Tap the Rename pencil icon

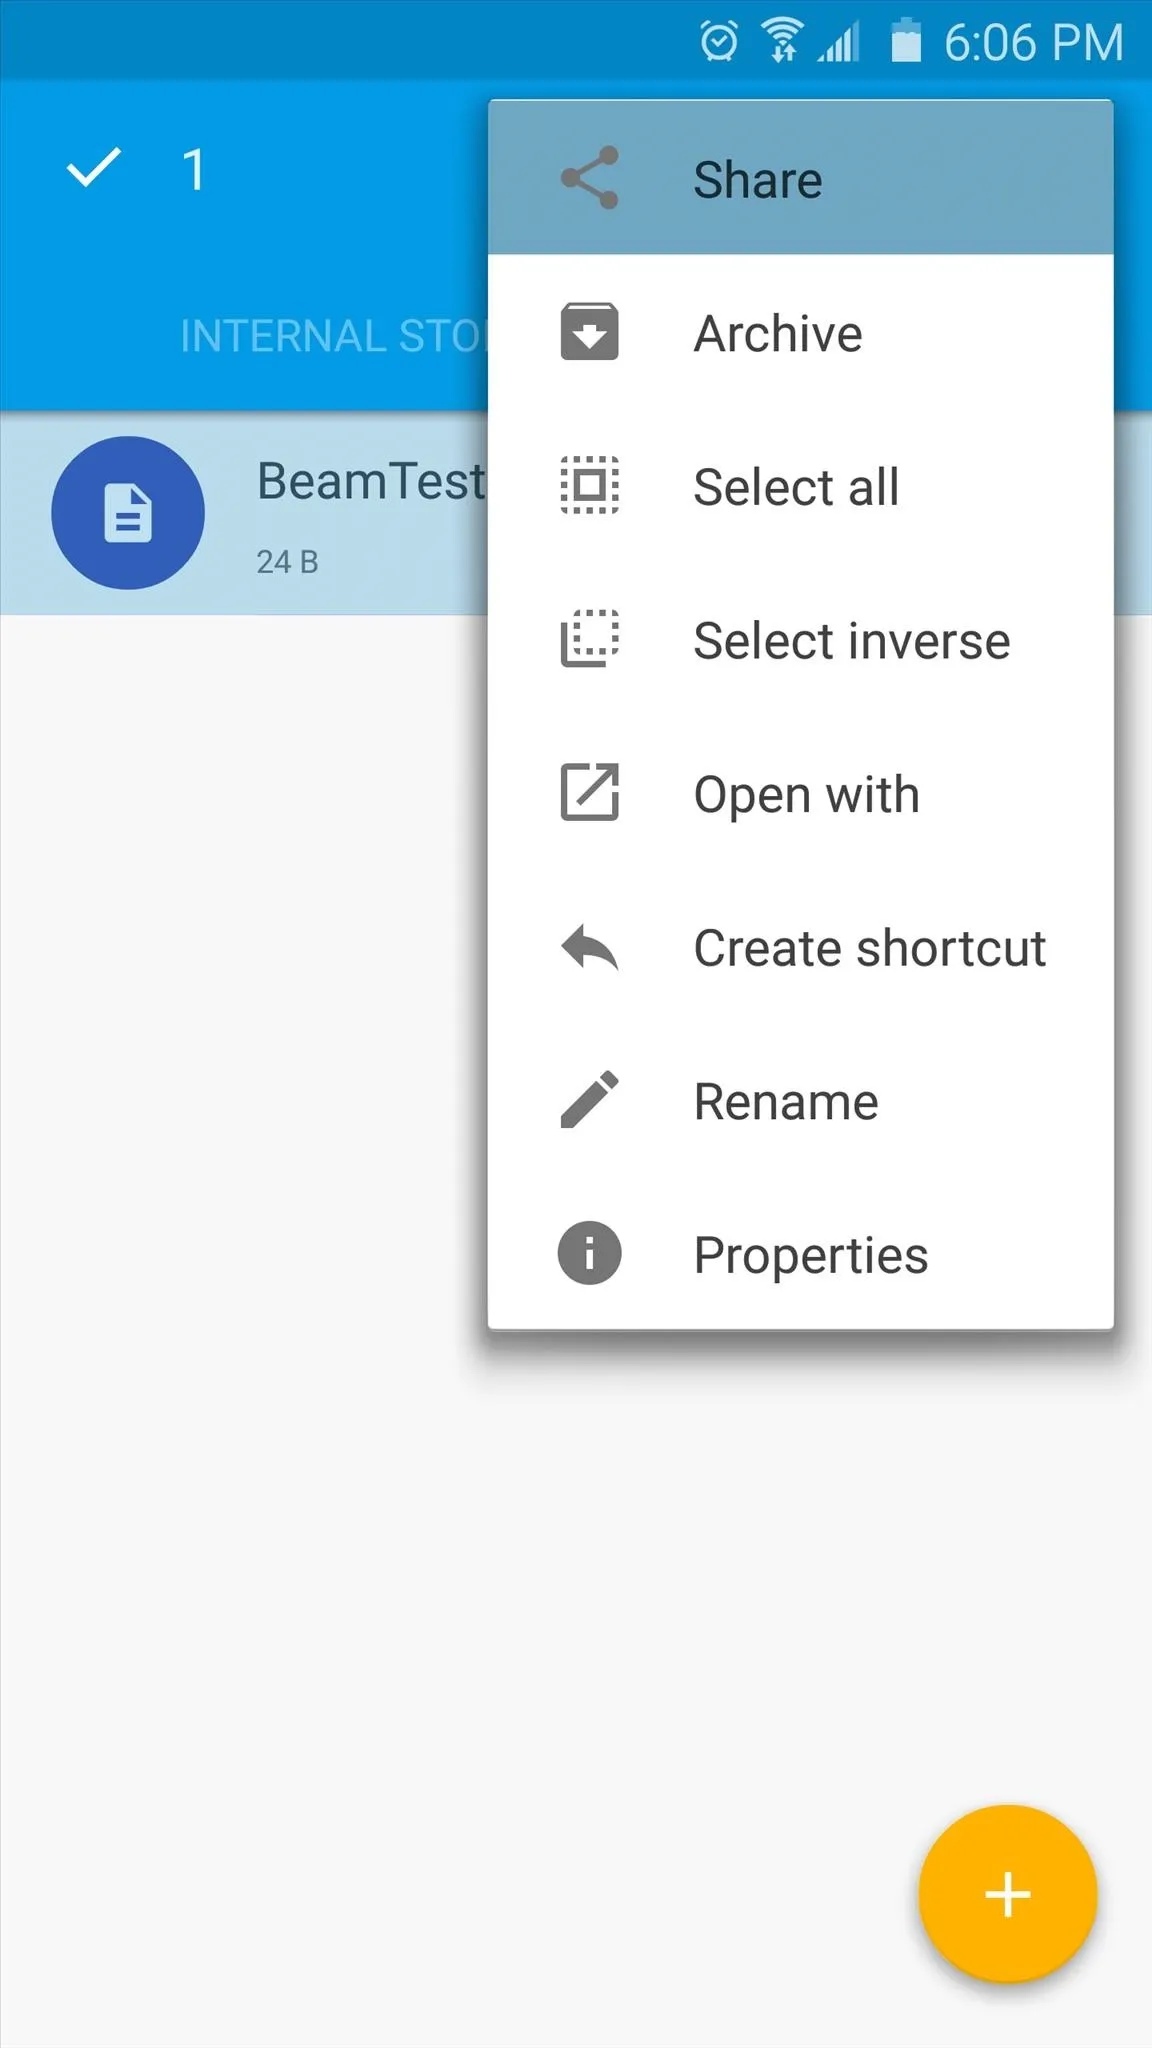point(590,1100)
